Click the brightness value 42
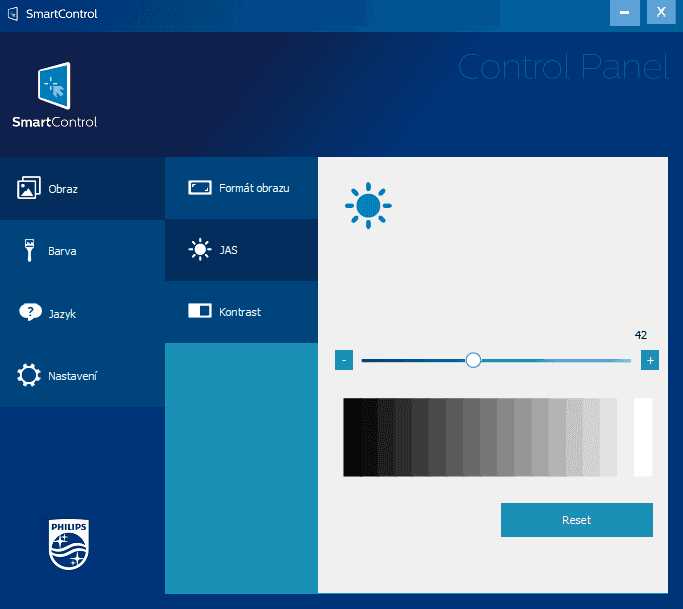683x609 pixels. [x=641, y=335]
